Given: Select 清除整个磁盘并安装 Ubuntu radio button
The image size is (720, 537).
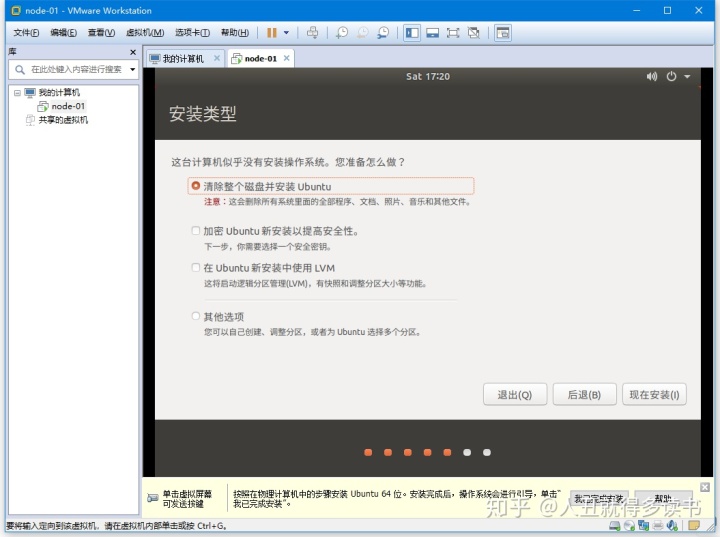Looking at the screenshot, I should [x=196, y=186].
